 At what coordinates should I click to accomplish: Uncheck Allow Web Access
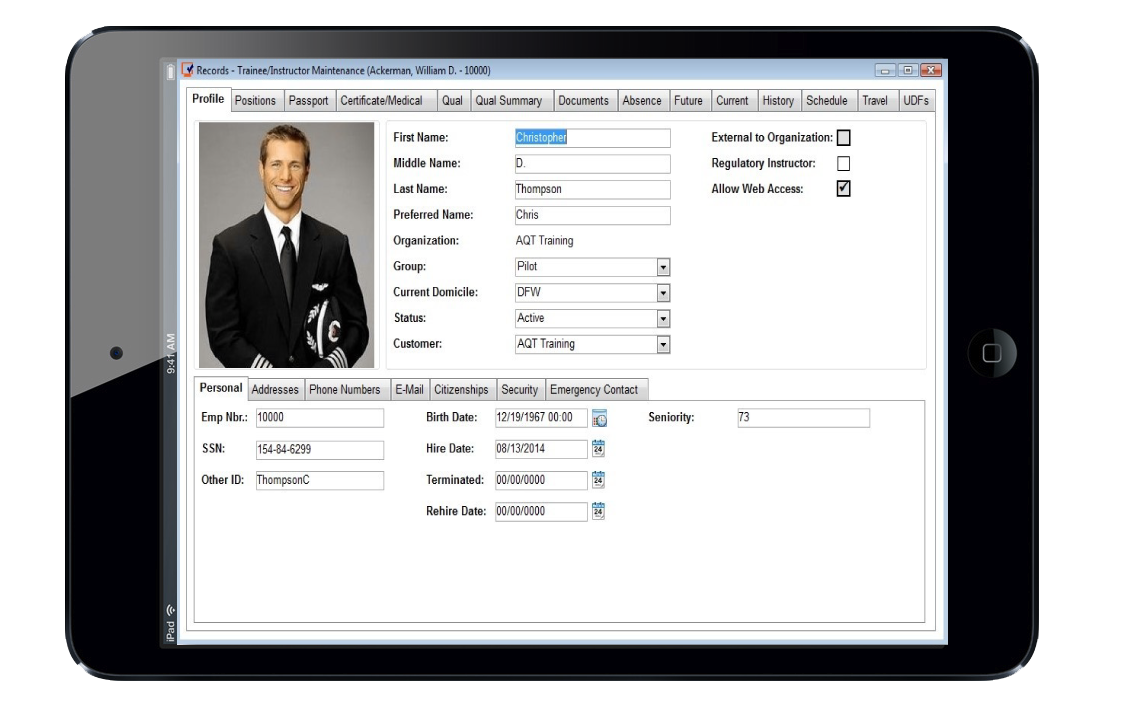tap(842, 188)
